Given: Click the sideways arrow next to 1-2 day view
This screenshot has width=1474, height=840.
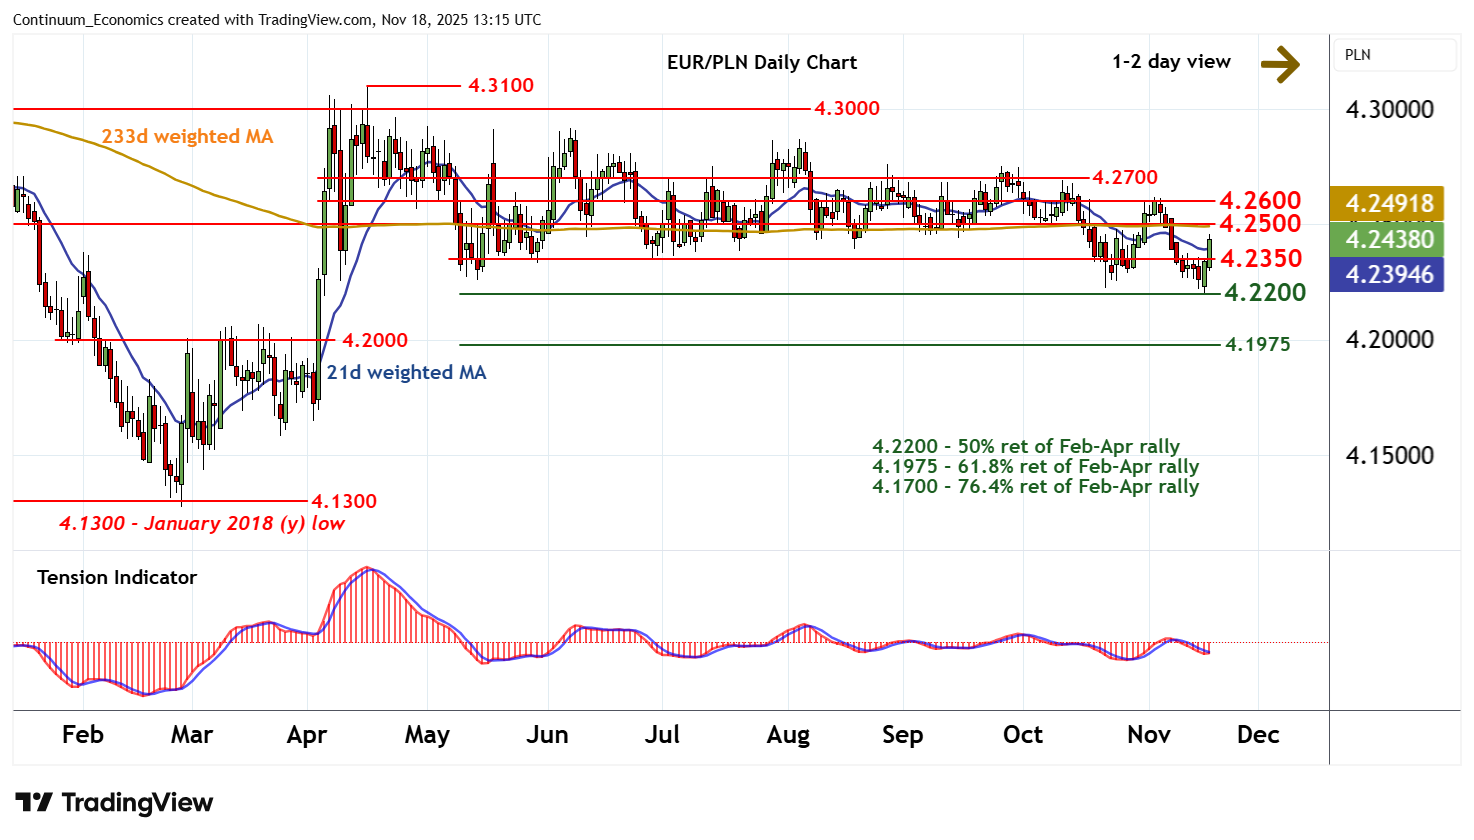Looking at the screenshot, I should (x=1279, y=64).
